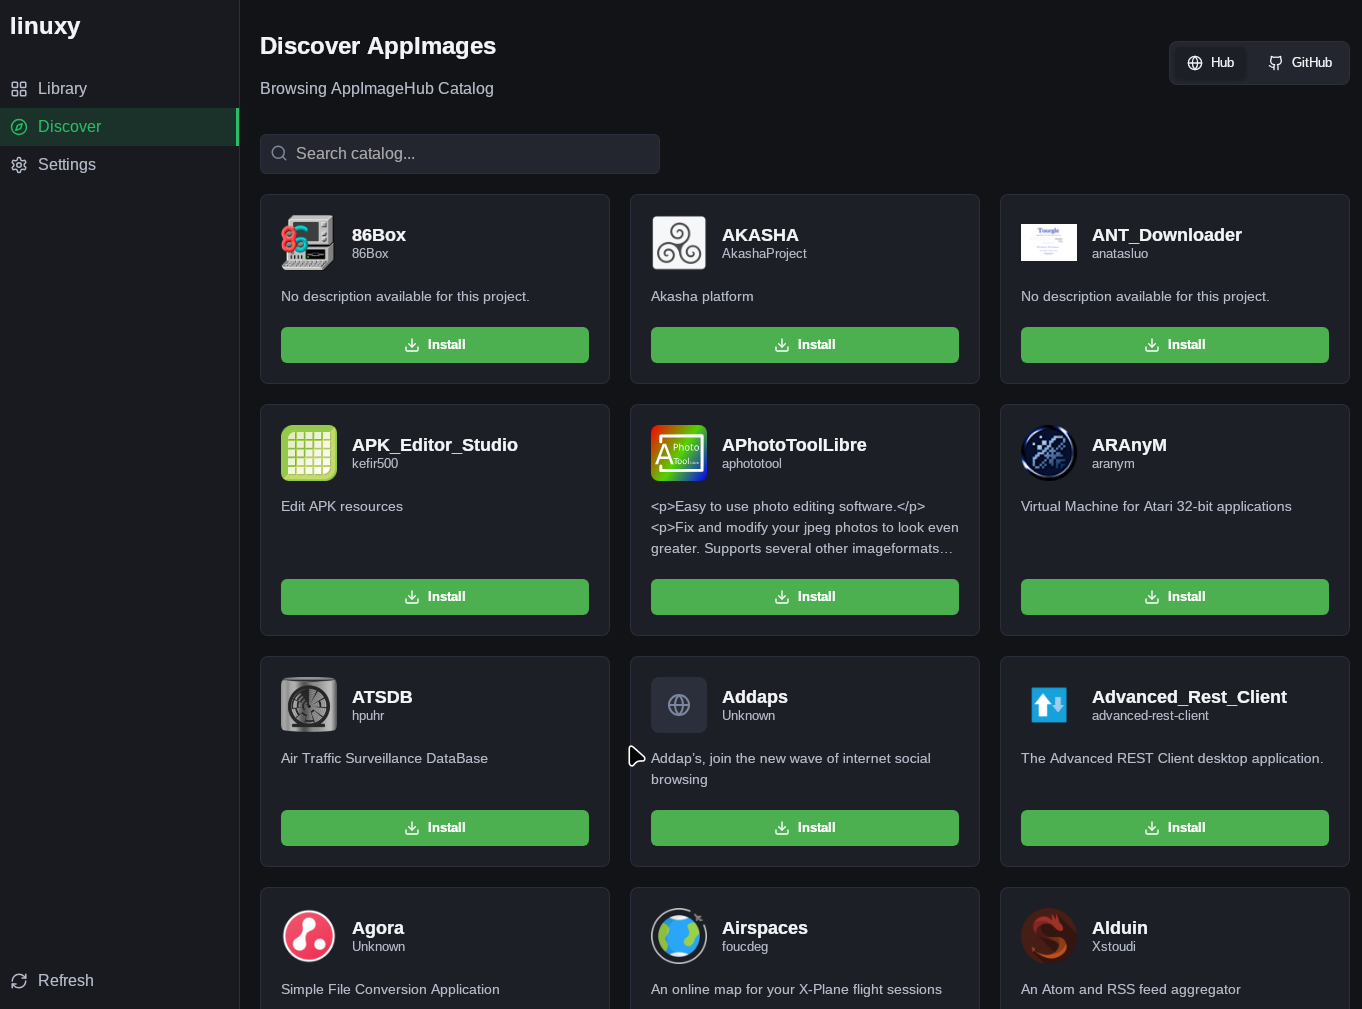Click the APhotoToolLibre title text
This screenshot has width=1362, height=1009.
point(794,445)
